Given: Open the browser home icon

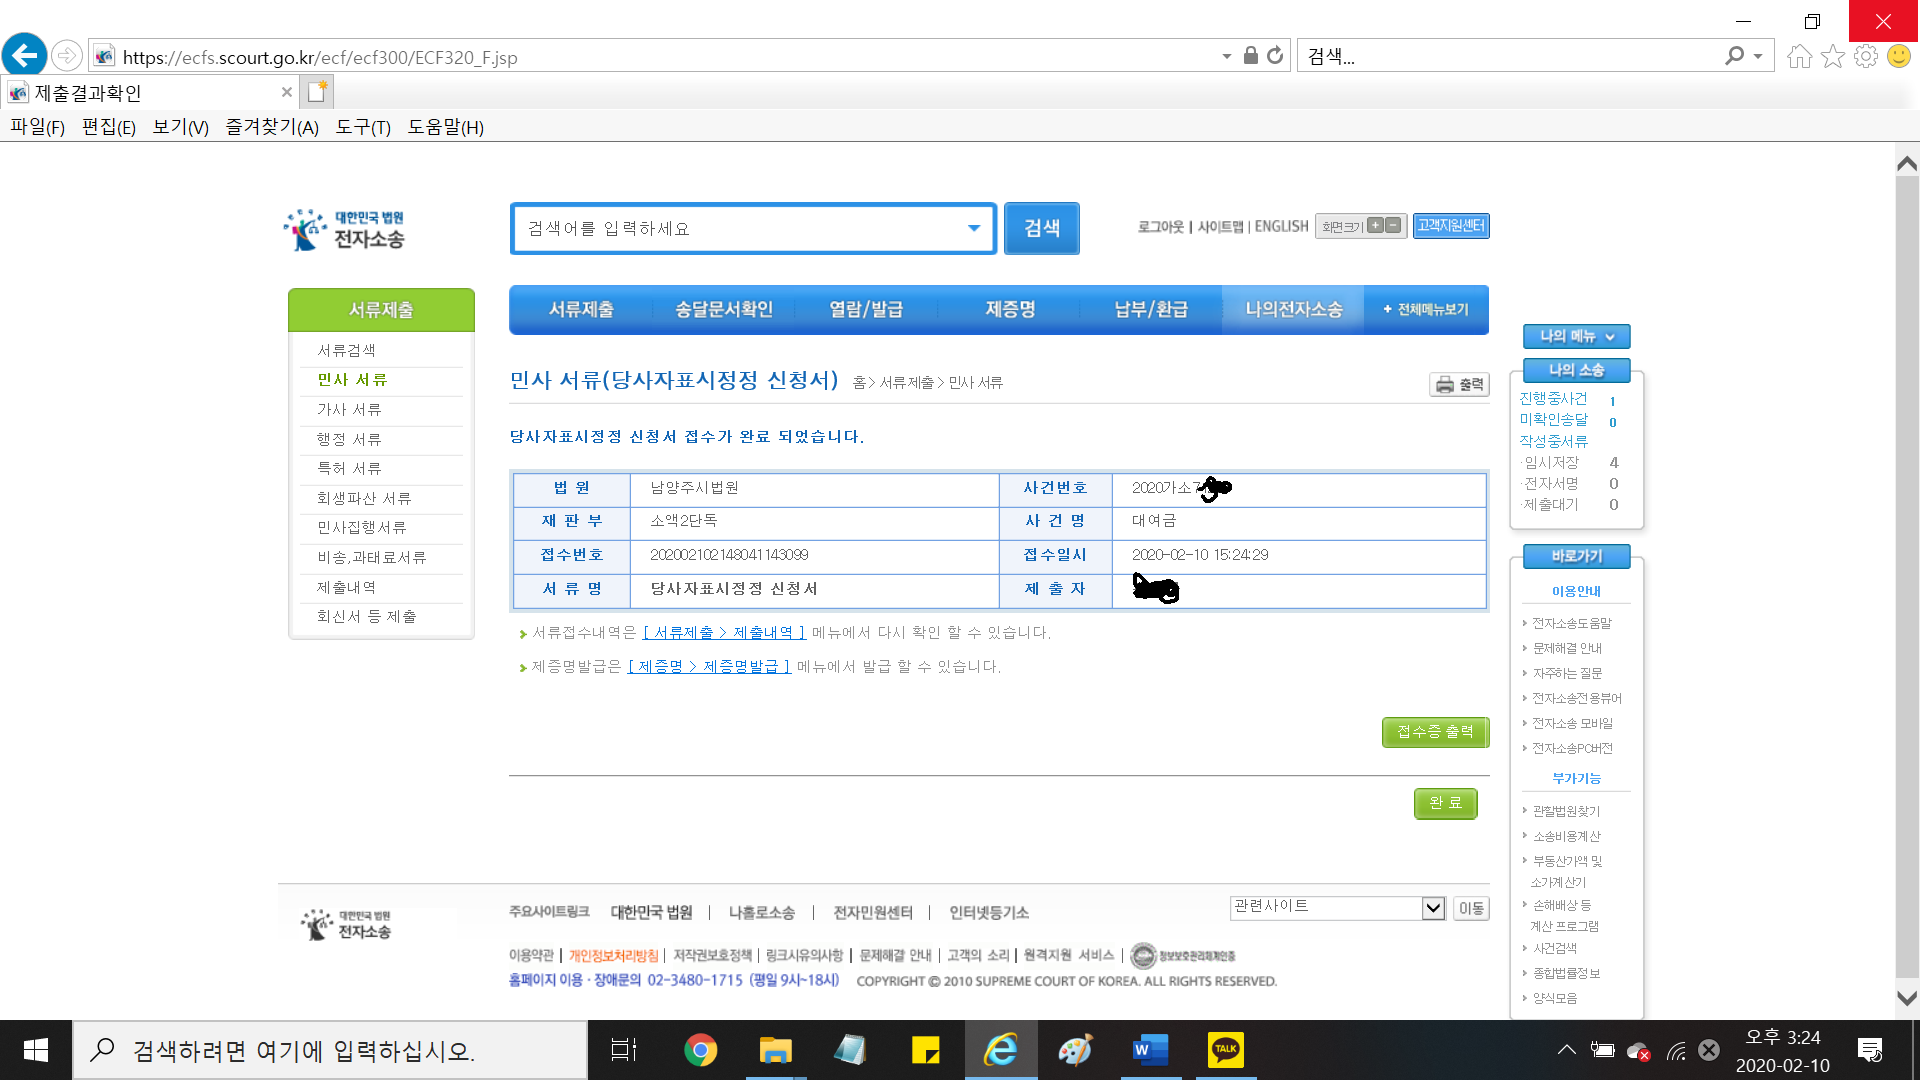Looking at the screenshot, I should pyautogui.click(x=1799, y=56).
